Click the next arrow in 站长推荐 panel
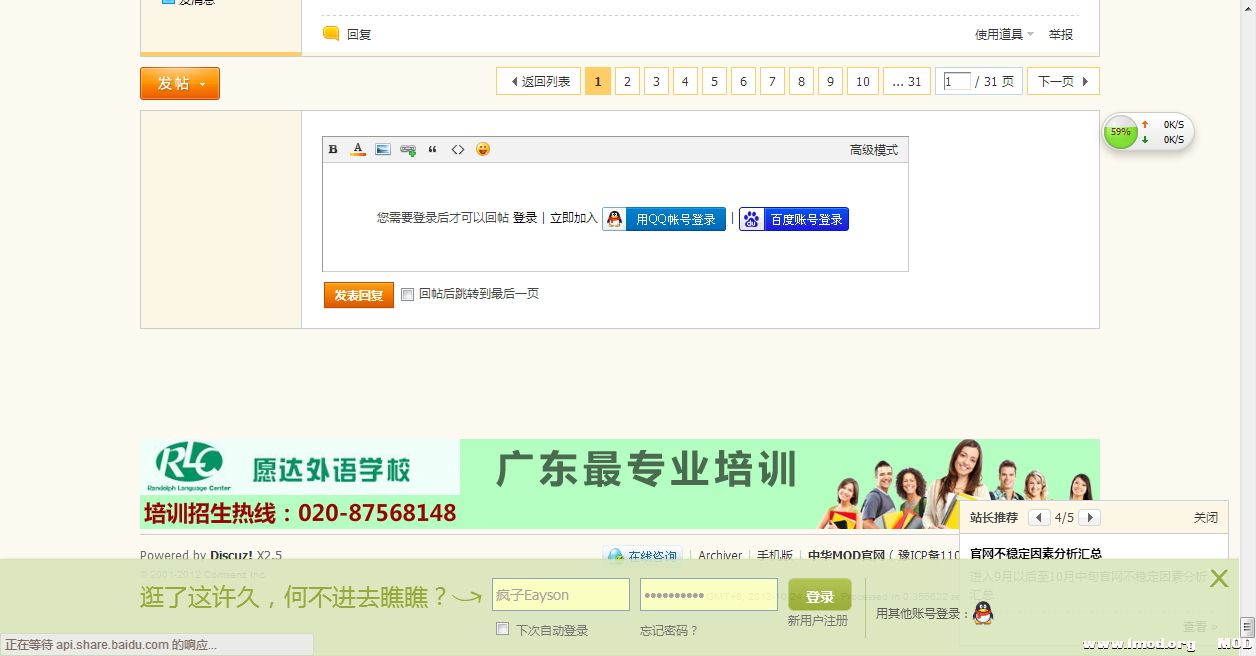Image resolution: width=1256 pixels, height=656 pixels. coord(1089,517)
